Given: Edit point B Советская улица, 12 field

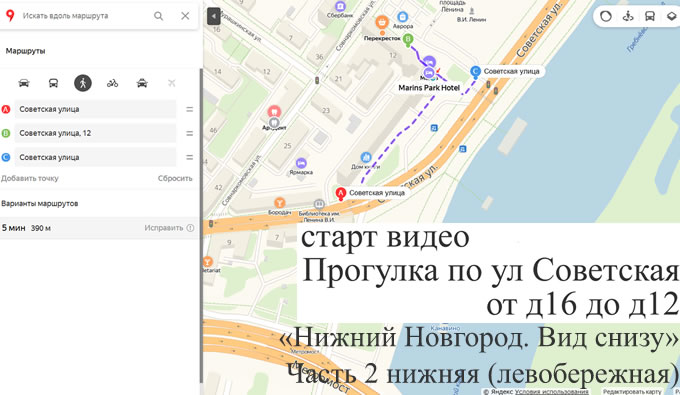Looking at the screenshot, I should point(95,133).
